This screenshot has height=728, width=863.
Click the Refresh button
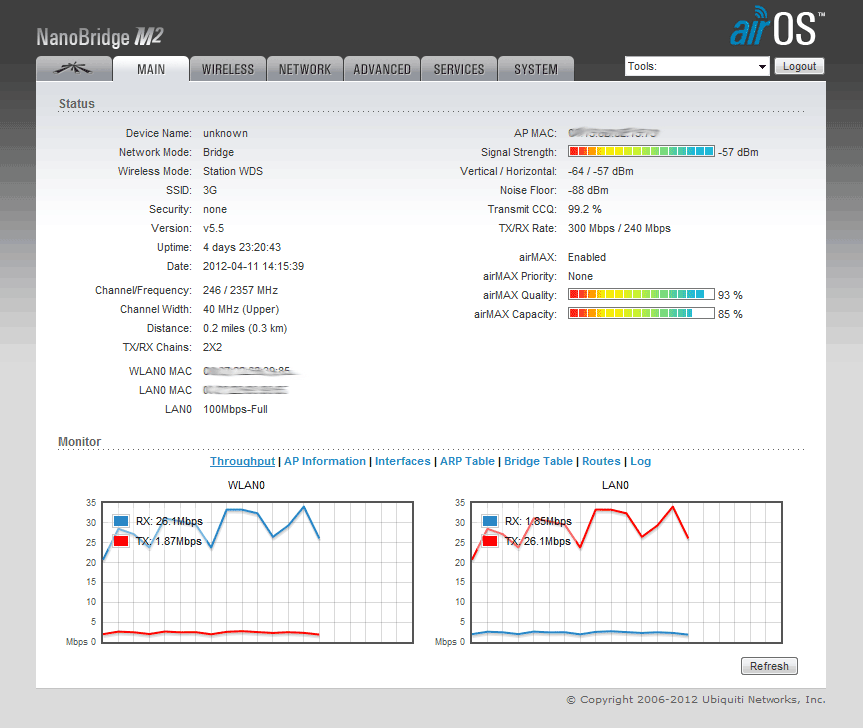(769, 666)
